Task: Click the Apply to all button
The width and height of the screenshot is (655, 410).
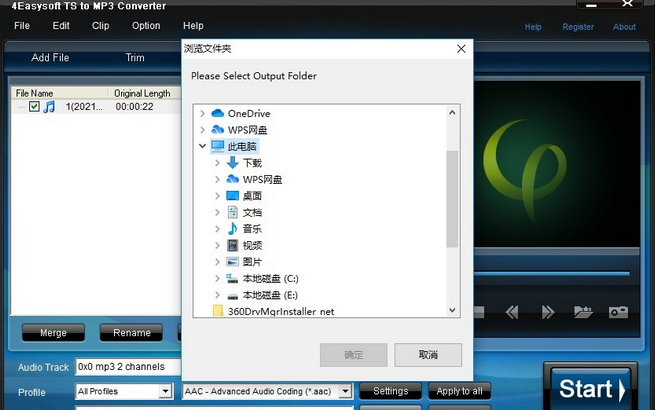Action: pos(459,391)
